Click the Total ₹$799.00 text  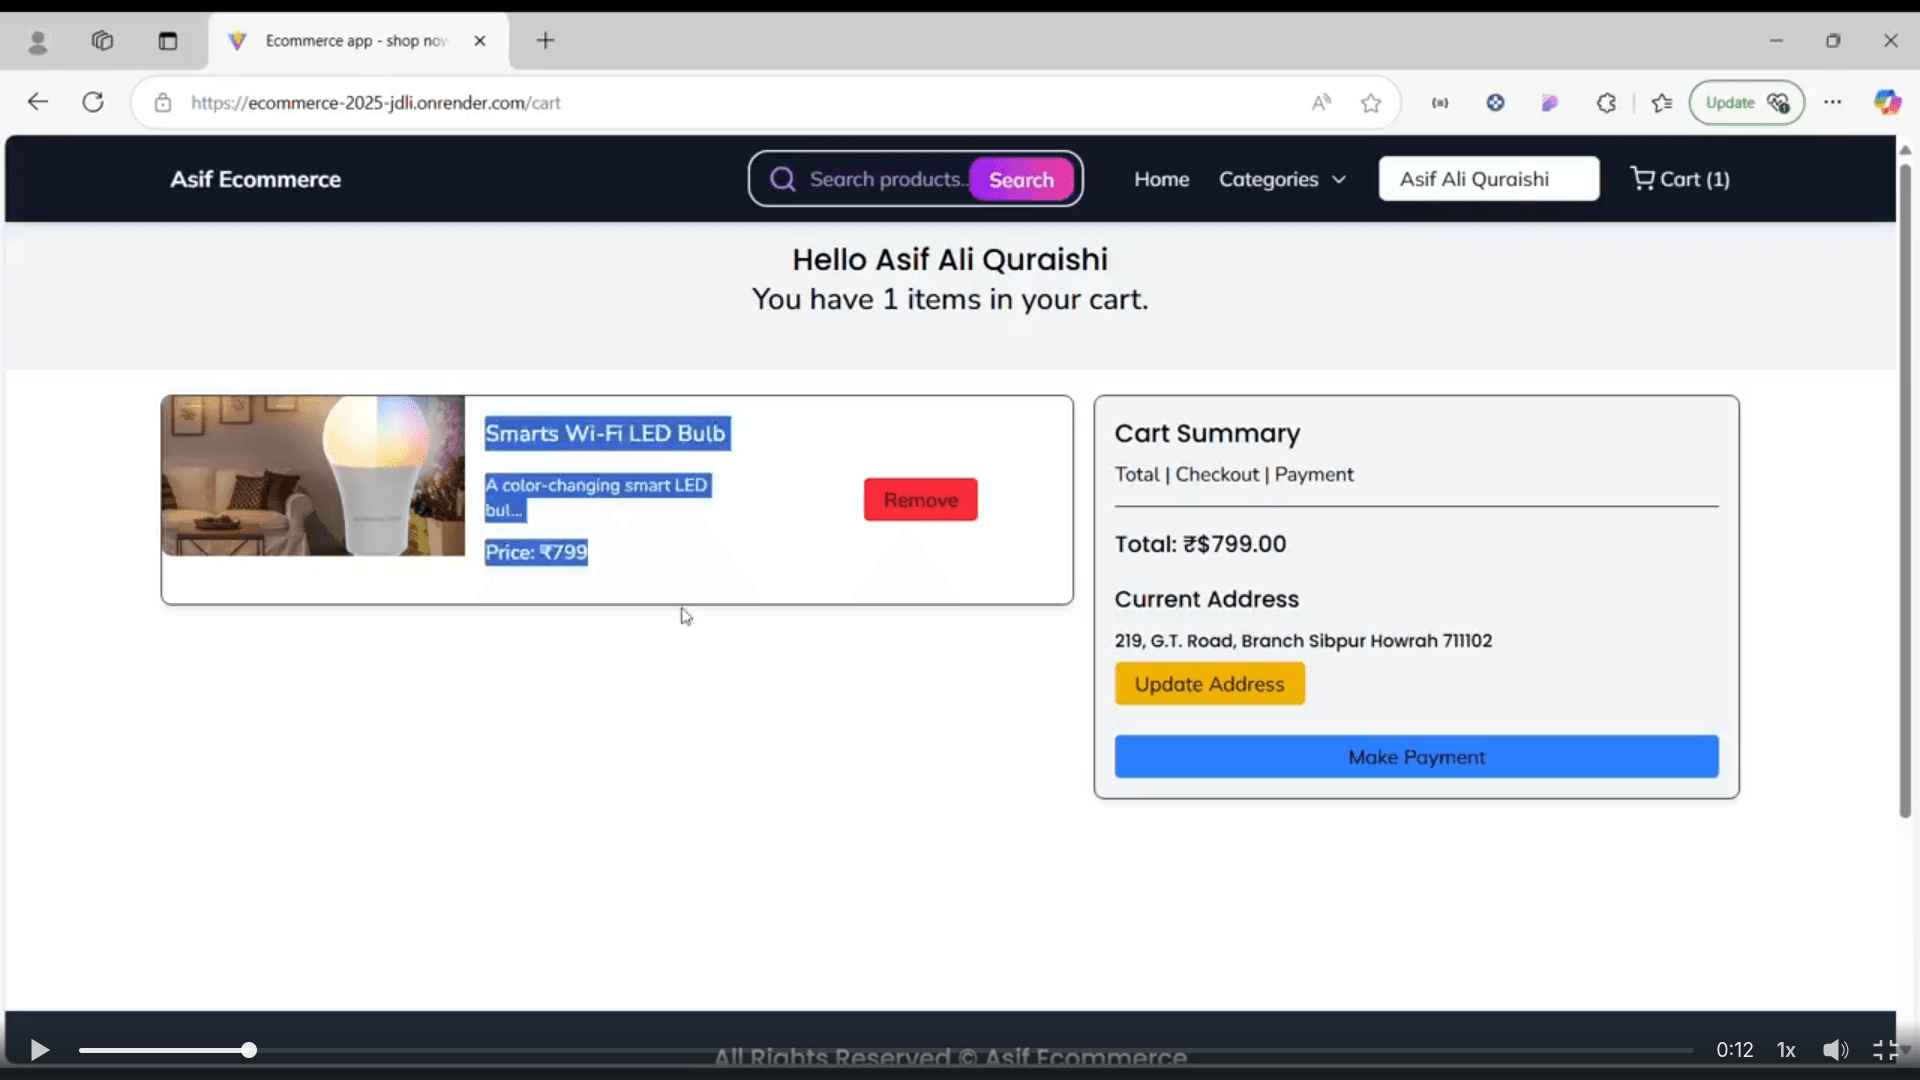[1200, 544]
